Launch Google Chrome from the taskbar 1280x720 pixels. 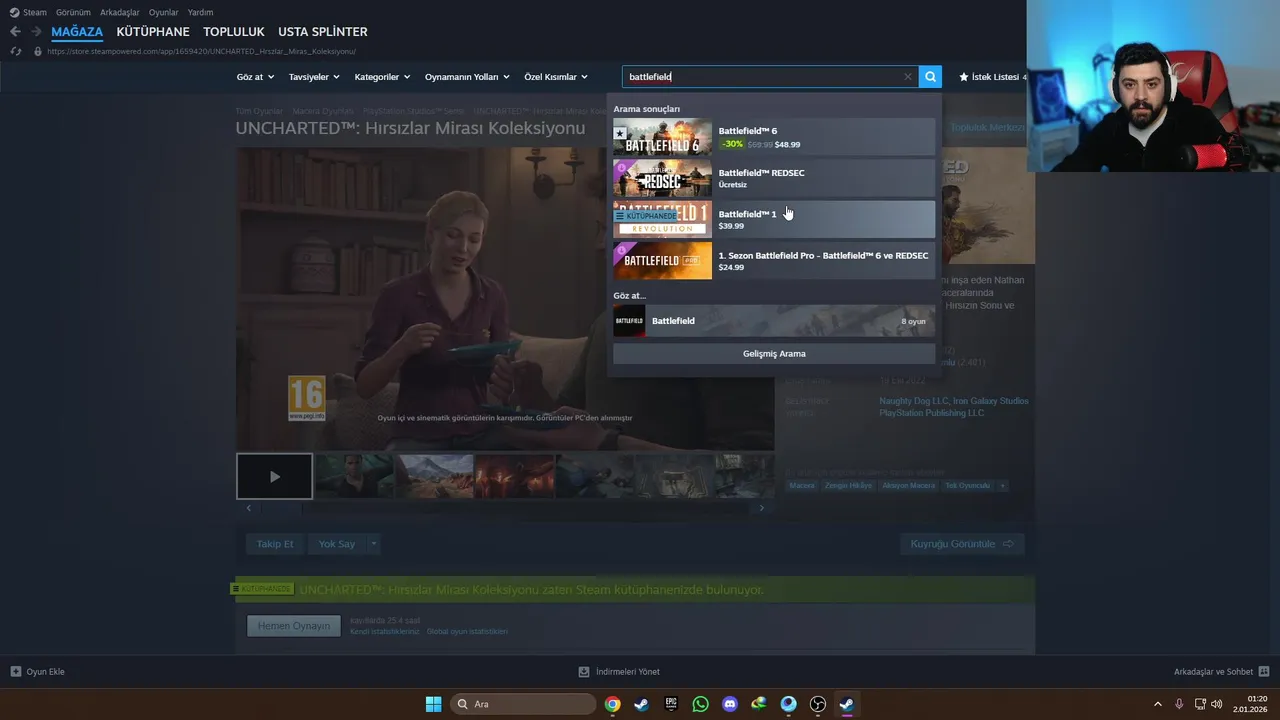pyautogui.click(x=612, y=704)
